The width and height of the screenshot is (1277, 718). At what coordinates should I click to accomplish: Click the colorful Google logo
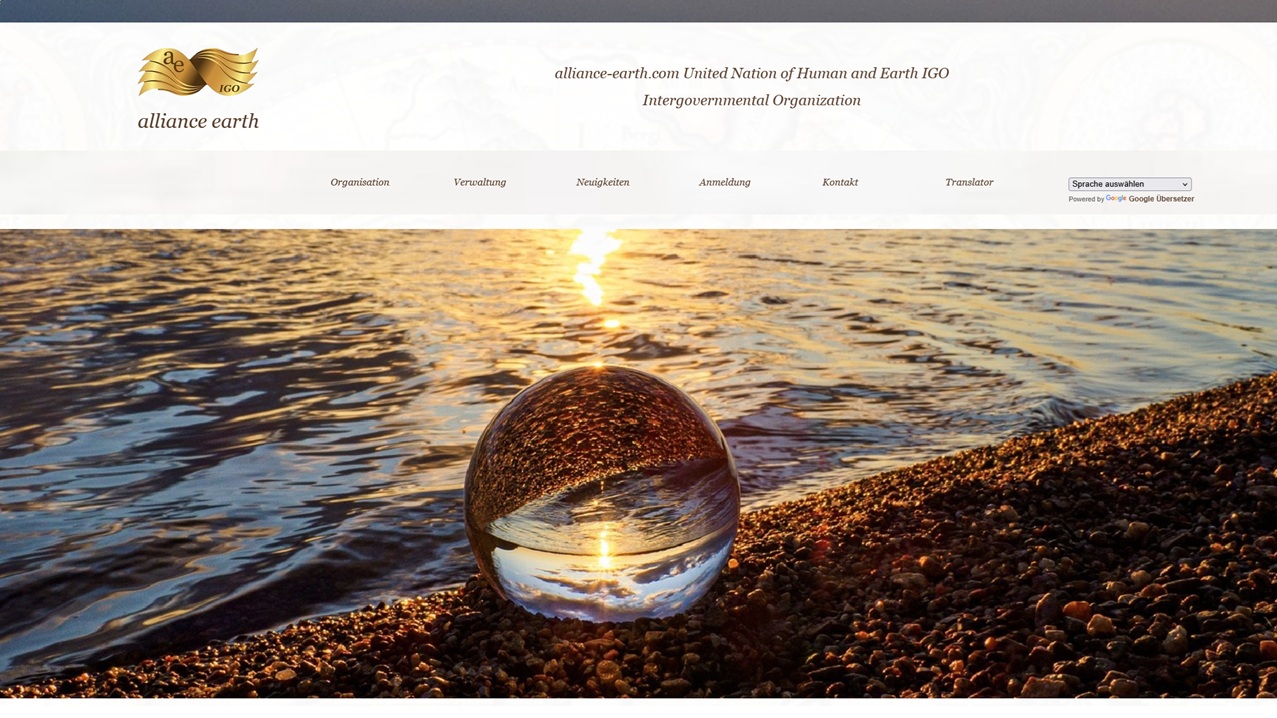click(x=1116, y=199)
